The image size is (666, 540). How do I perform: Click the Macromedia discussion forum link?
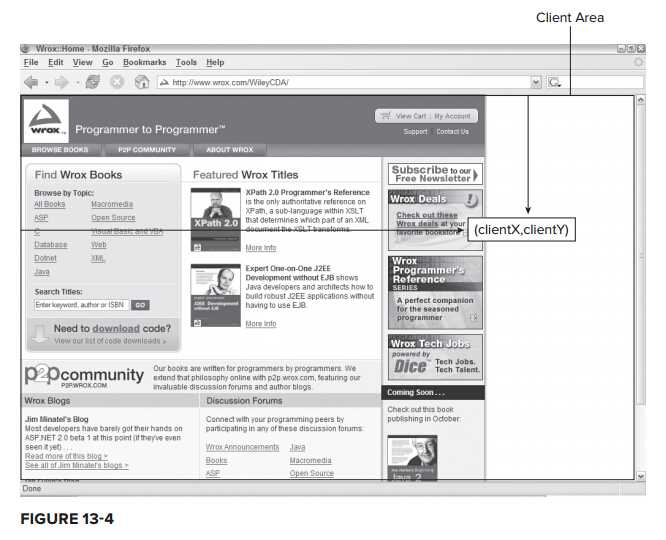(310, 461)
